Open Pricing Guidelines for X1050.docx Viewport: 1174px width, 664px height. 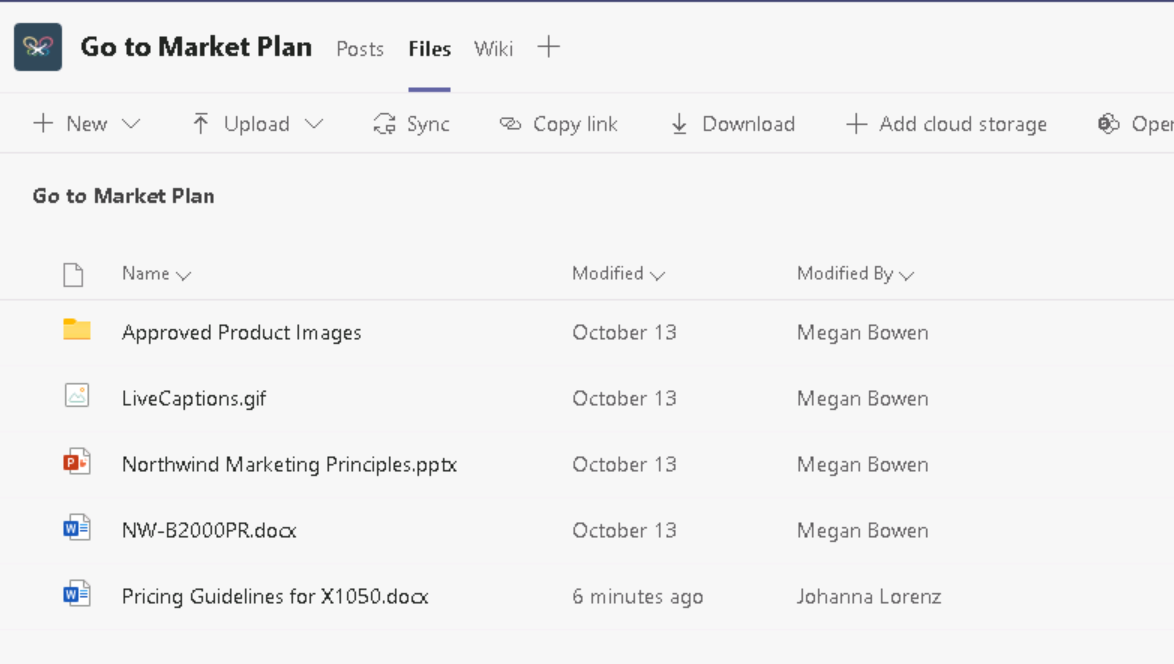tap(275, 597)
